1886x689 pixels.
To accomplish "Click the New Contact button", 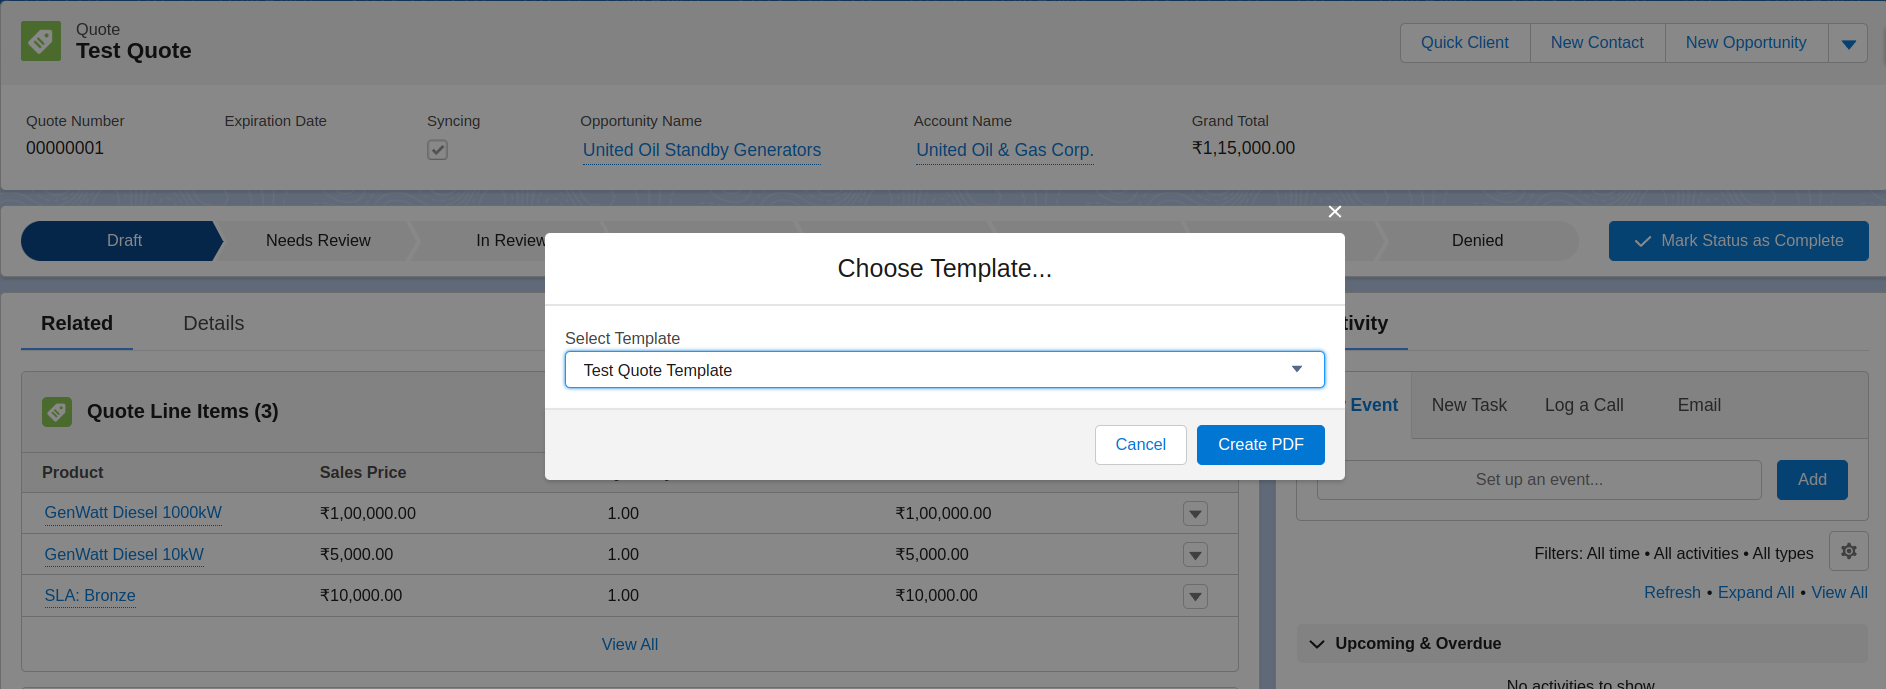I will tap(1597, 43).
